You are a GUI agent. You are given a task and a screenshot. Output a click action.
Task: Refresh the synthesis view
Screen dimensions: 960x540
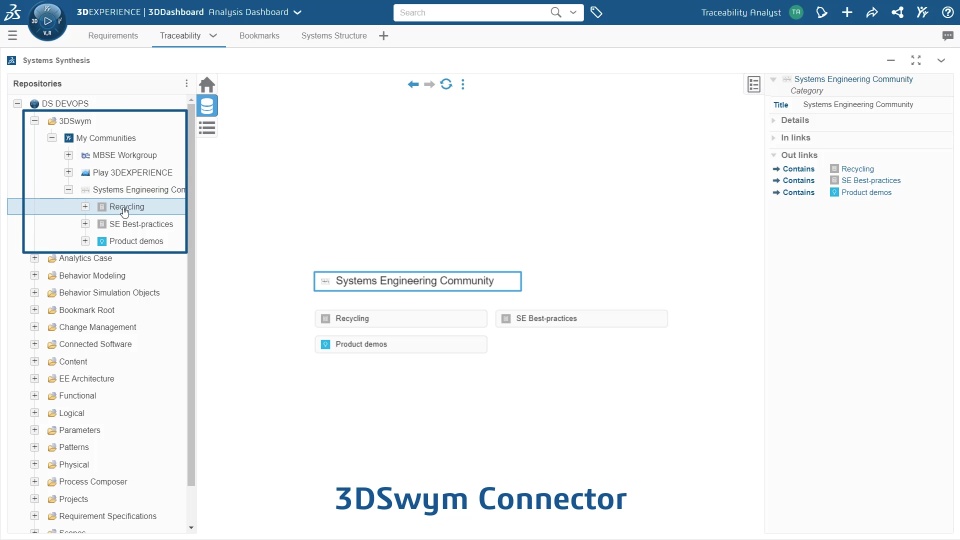(x=446, y=84)
